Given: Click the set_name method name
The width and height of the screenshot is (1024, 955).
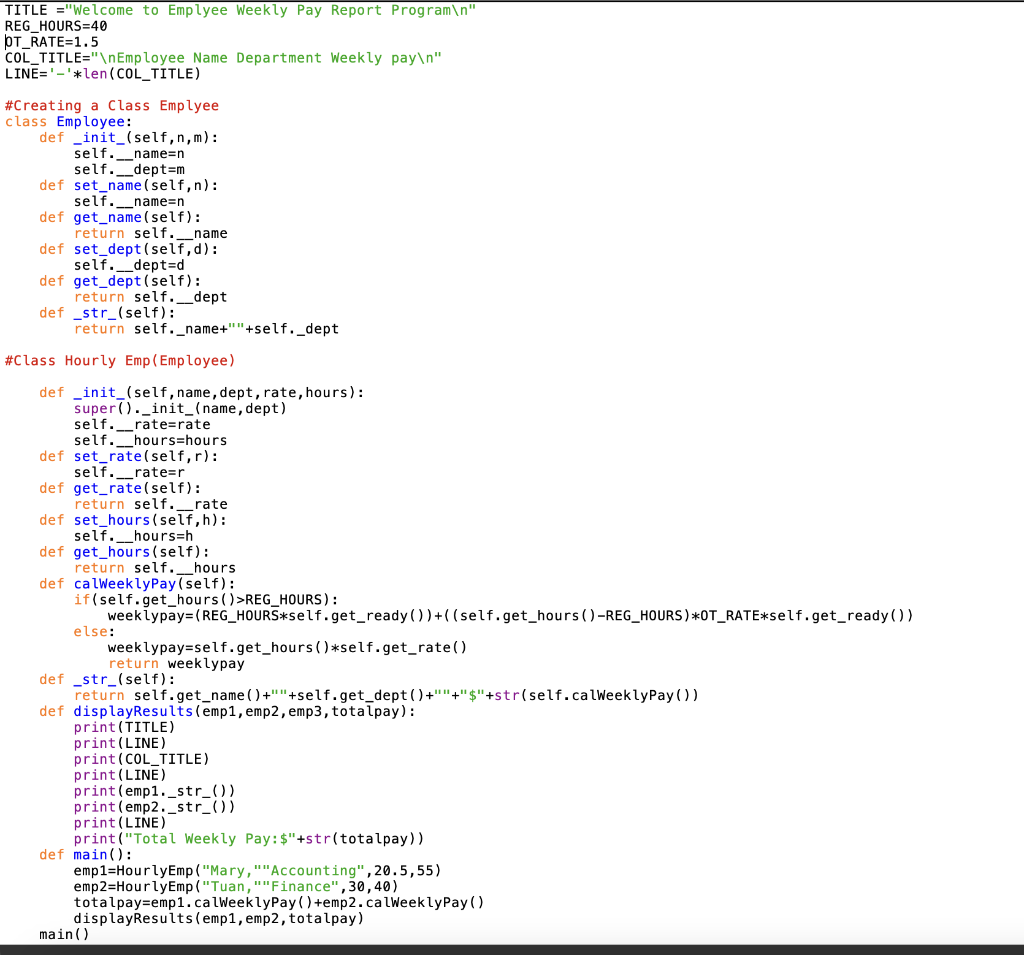Looking at the screenshot, I should click(107, 185).
